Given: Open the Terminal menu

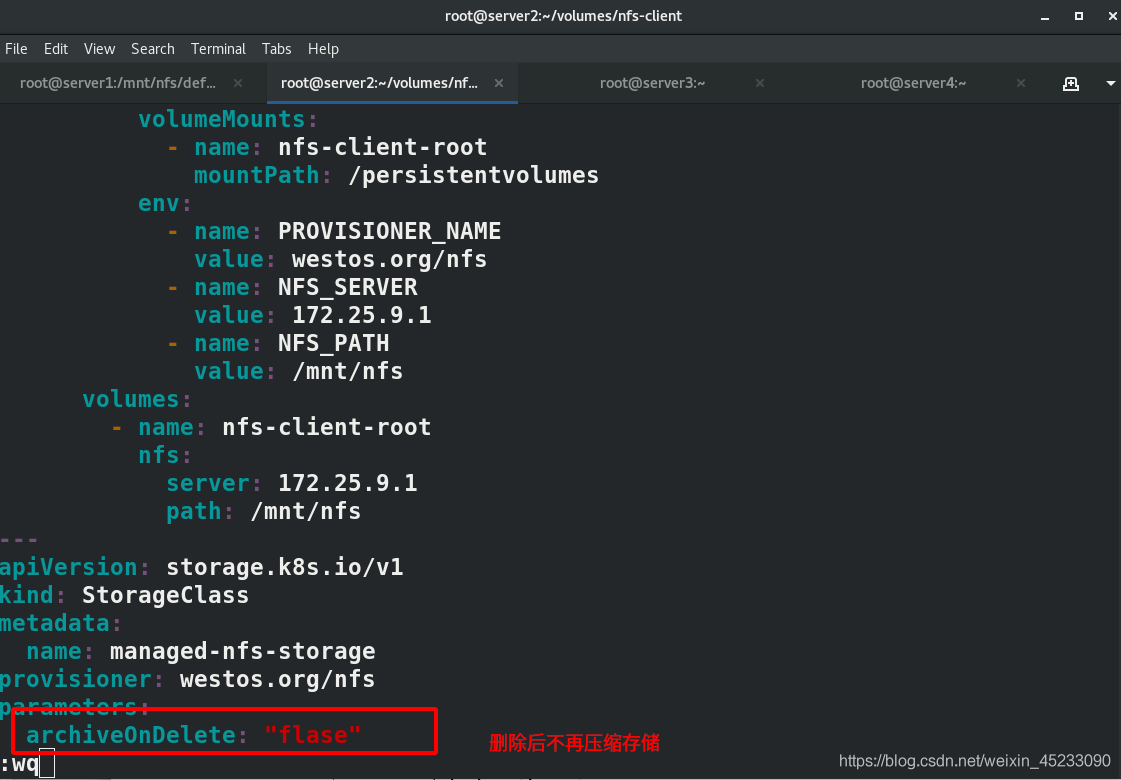Looking at the screenshot, I should (x=218, y=49).
